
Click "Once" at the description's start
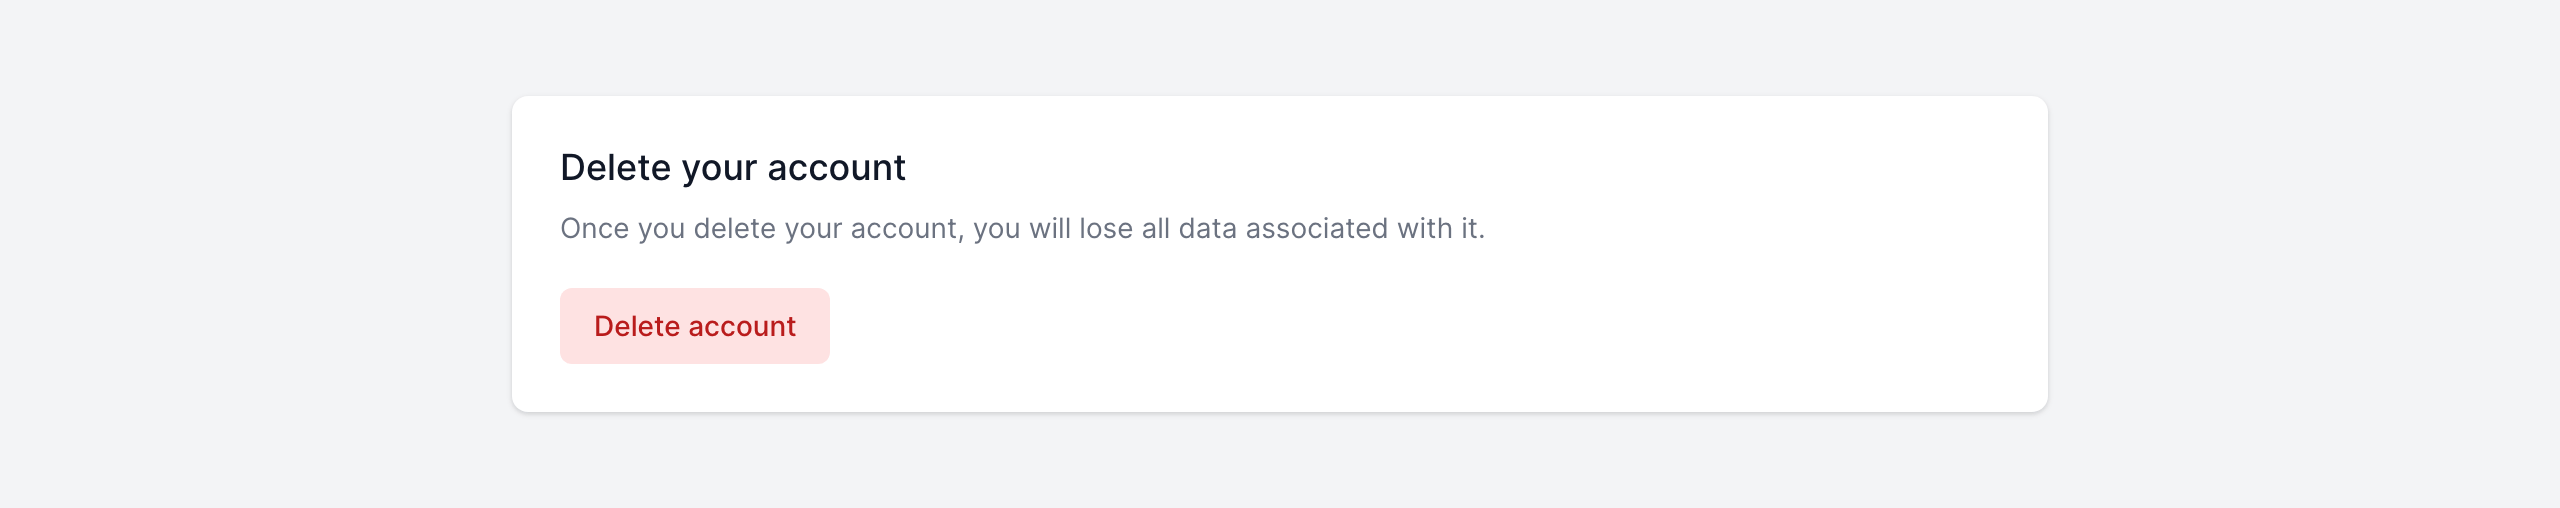(x=594, y=229)
